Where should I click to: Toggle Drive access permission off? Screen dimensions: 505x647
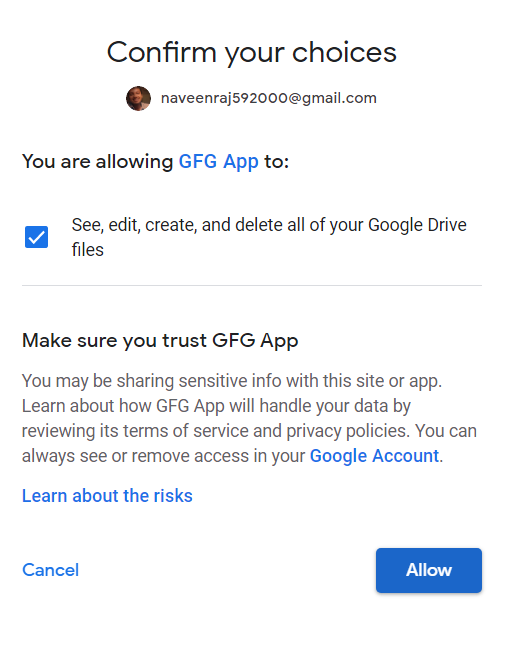(36, 237)
